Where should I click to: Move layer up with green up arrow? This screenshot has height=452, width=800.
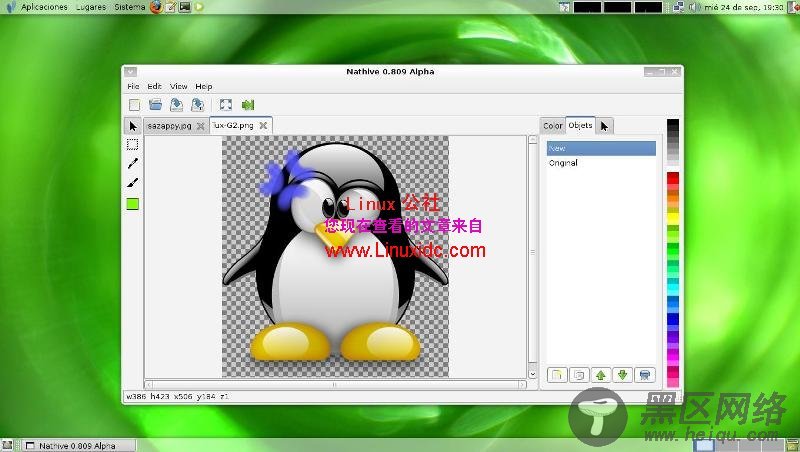coord(601,375)
